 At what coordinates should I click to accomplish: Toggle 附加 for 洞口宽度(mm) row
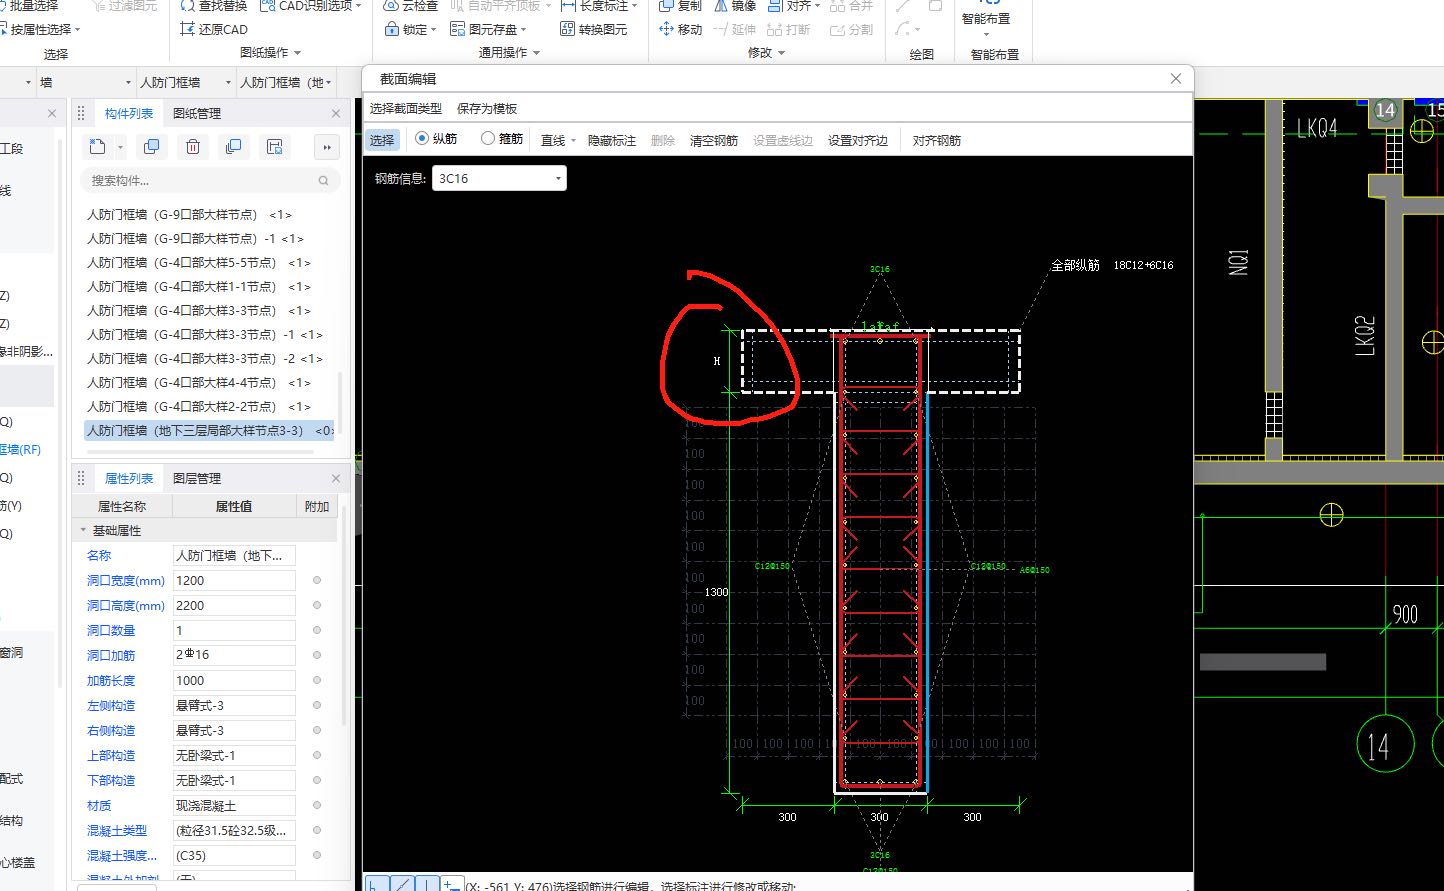[x=317, y=580]
